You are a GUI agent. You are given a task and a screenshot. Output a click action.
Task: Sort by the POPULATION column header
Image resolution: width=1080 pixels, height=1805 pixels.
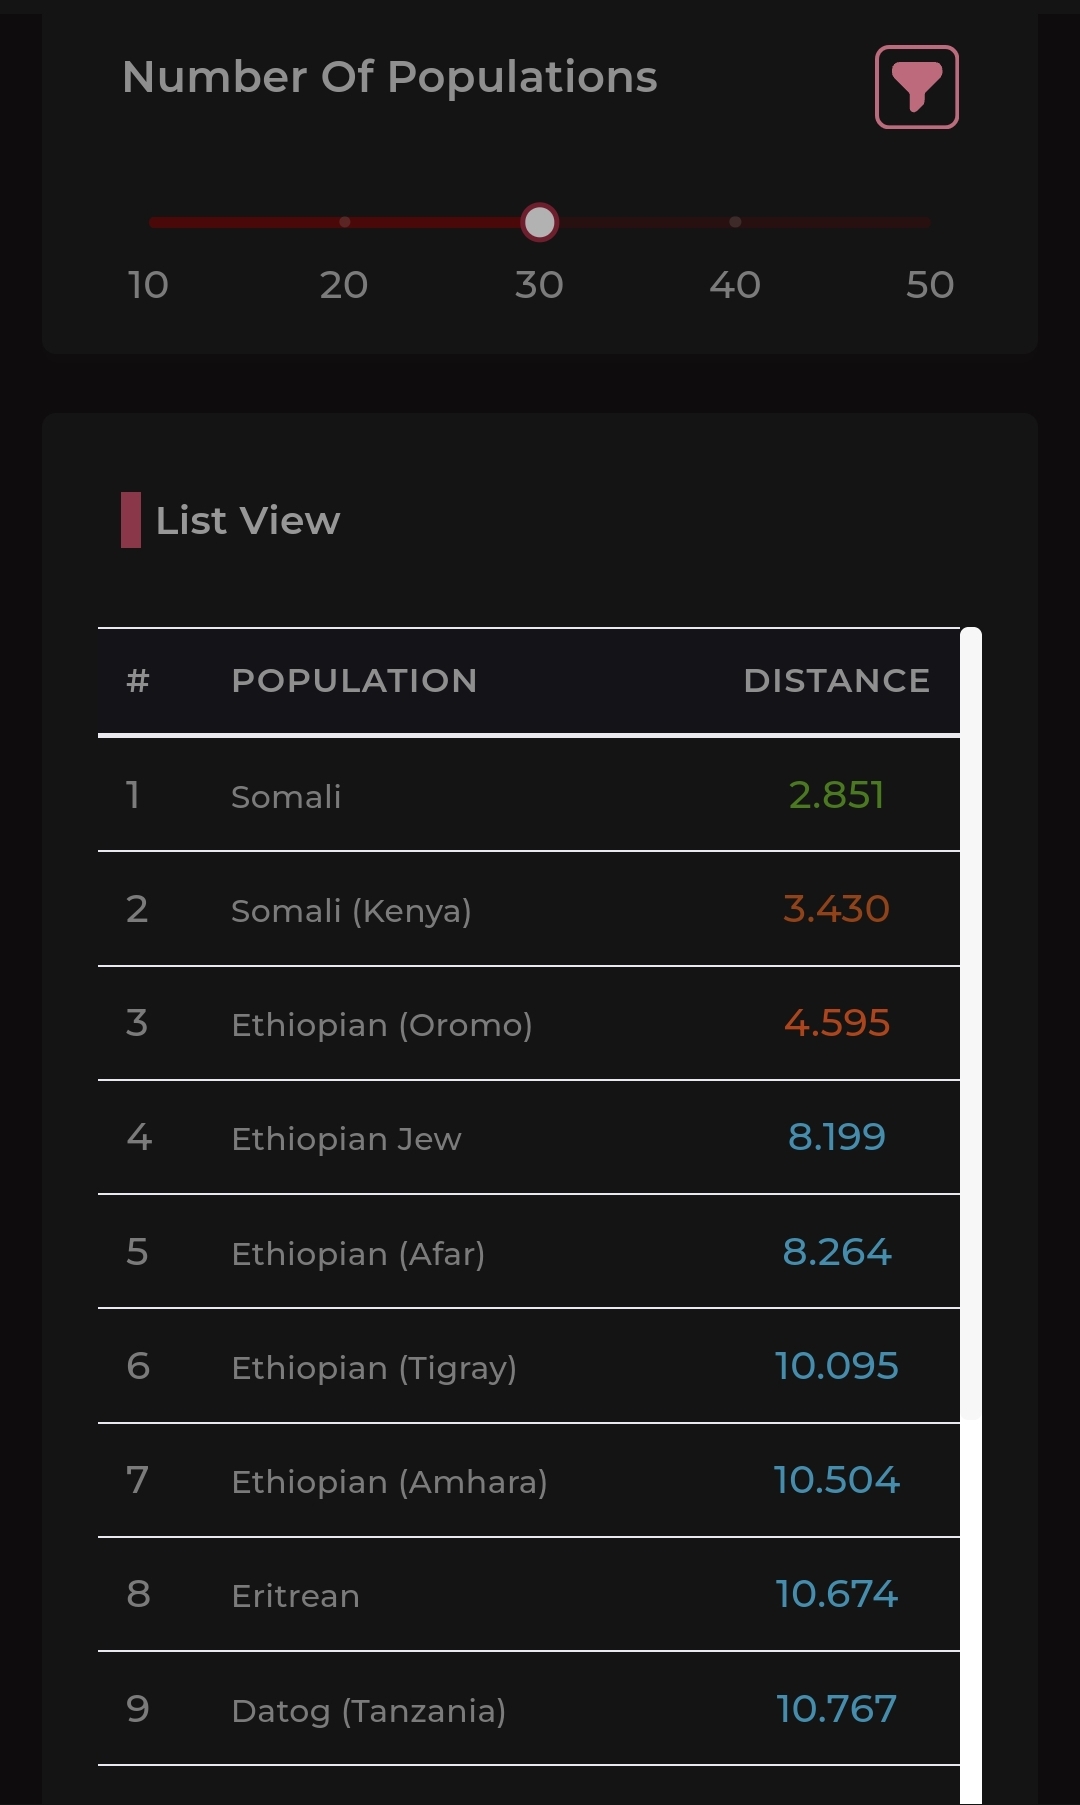354,681
